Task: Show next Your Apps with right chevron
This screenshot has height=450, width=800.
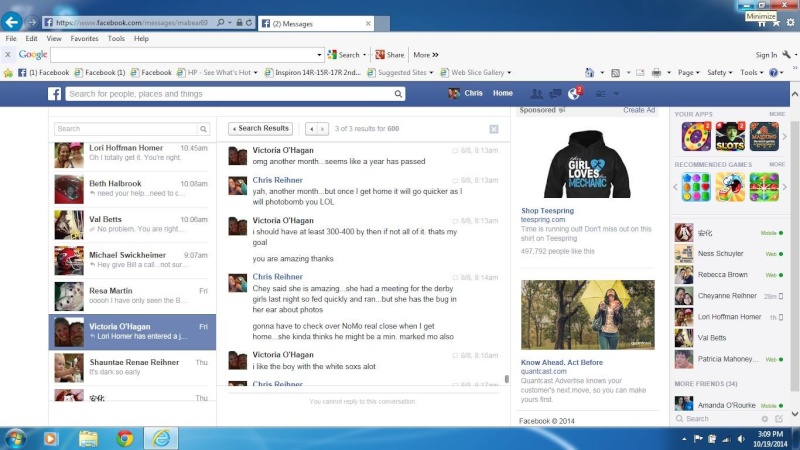Action: tap(785, 137)
